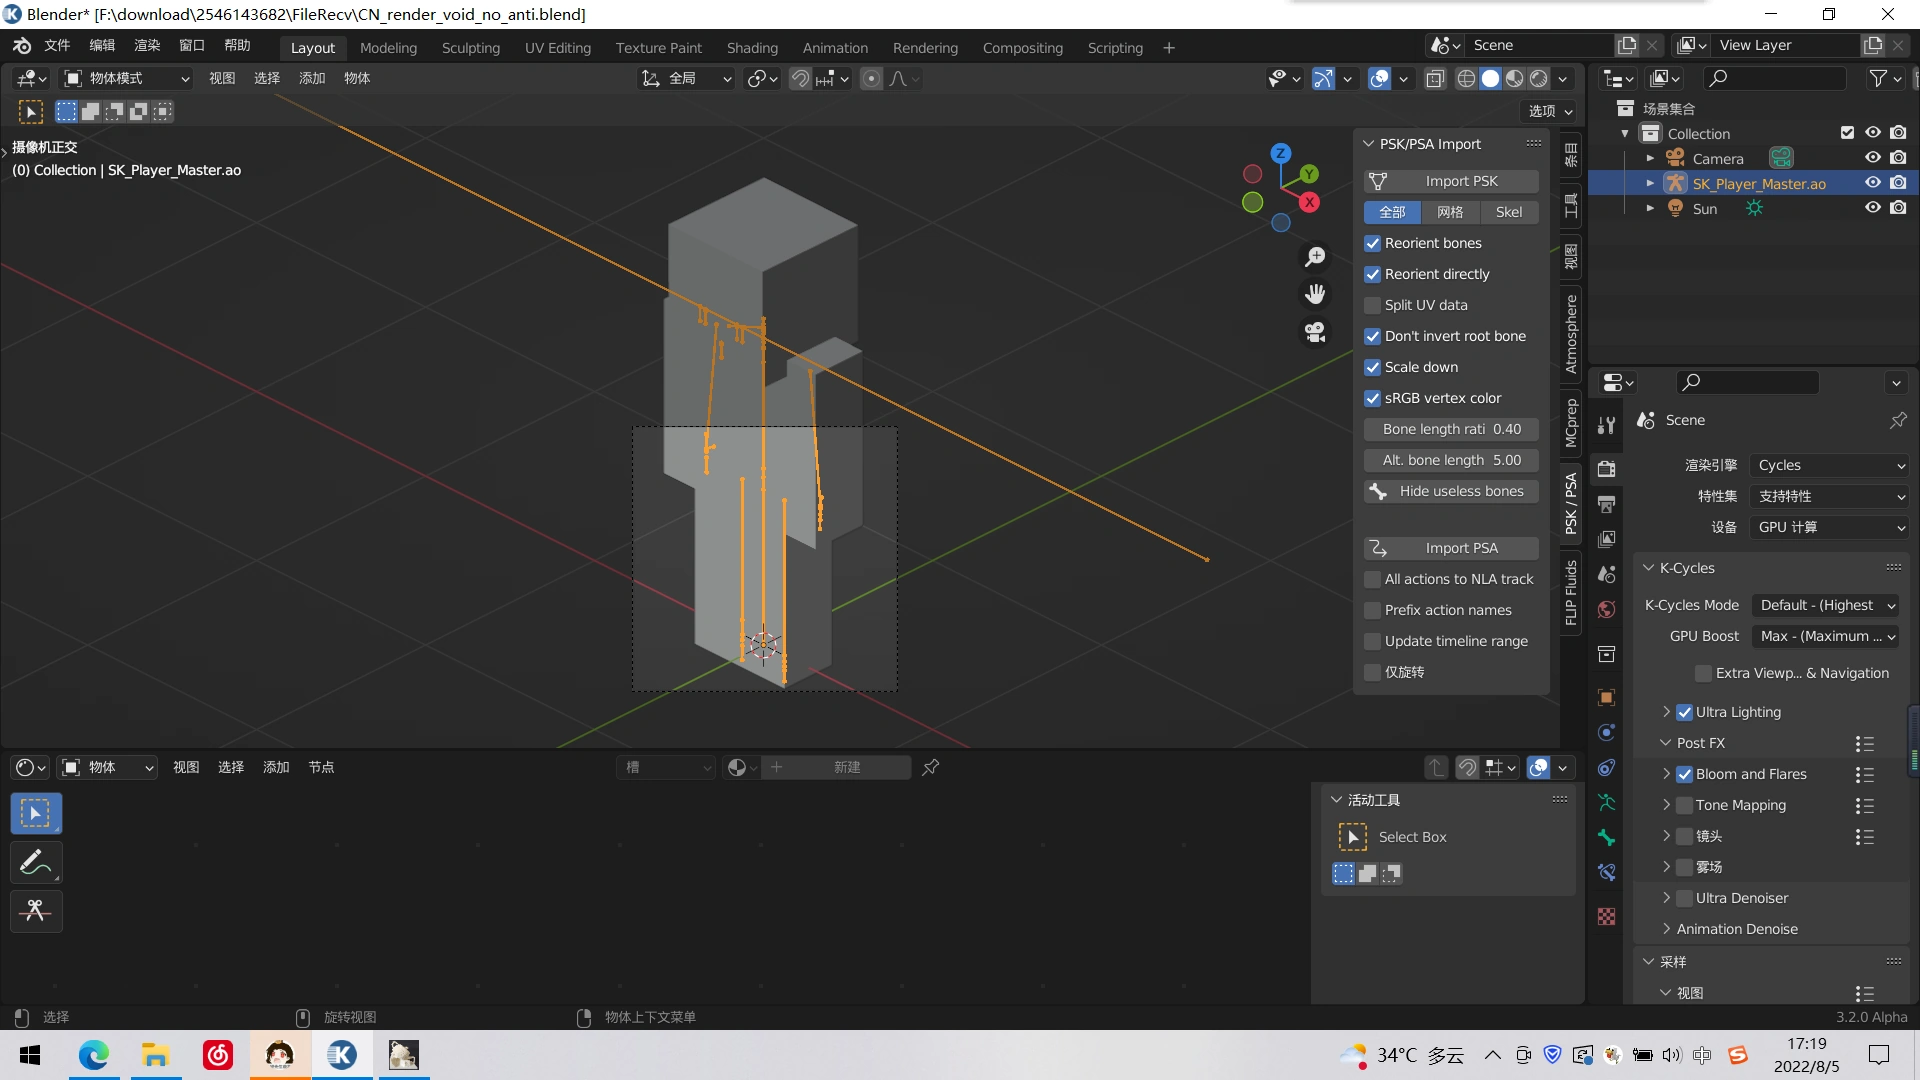Image resolution: width=1920 pixels, height=1080 pixels.
Task: Expand the Tone Mapping section
Action: tap(1666, 805)
